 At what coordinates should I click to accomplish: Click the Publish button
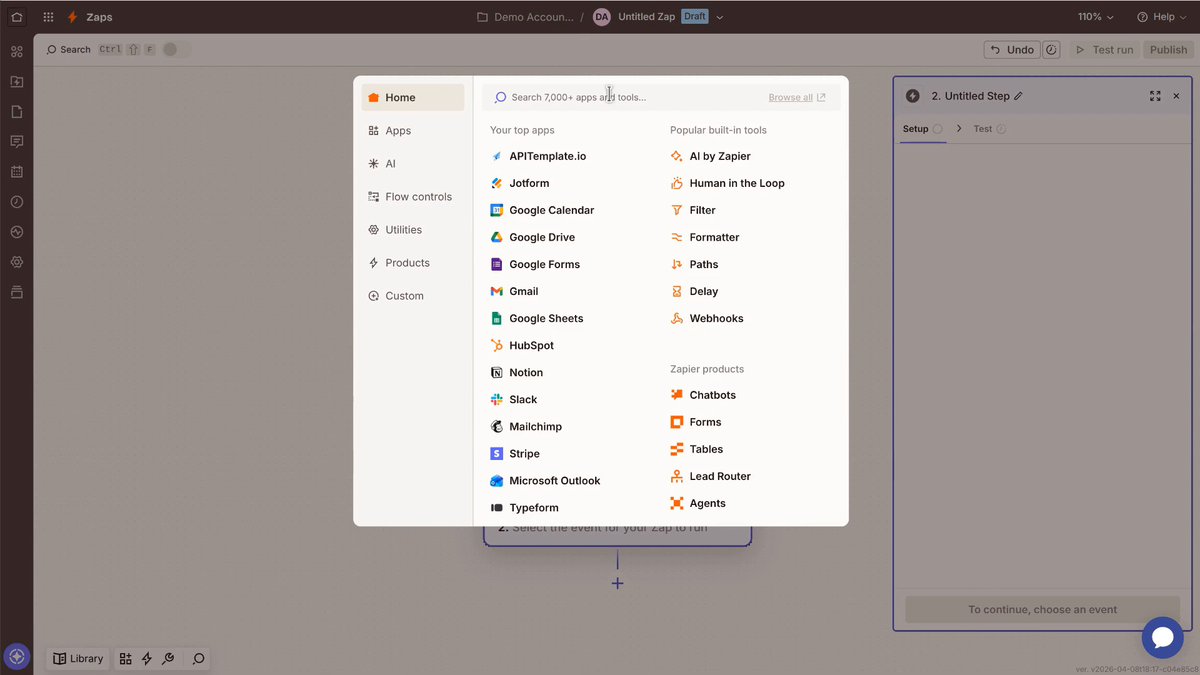pos(1167,49)
